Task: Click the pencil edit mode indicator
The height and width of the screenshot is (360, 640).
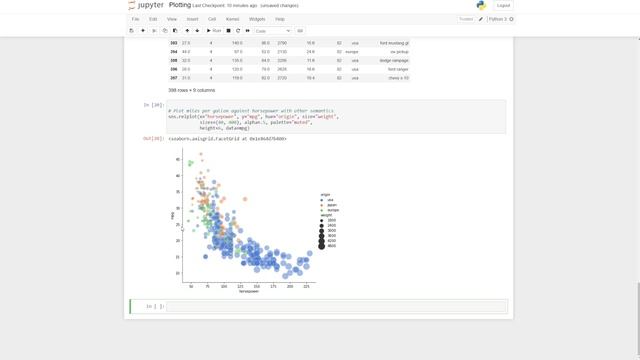Action: tap(481, 19)
